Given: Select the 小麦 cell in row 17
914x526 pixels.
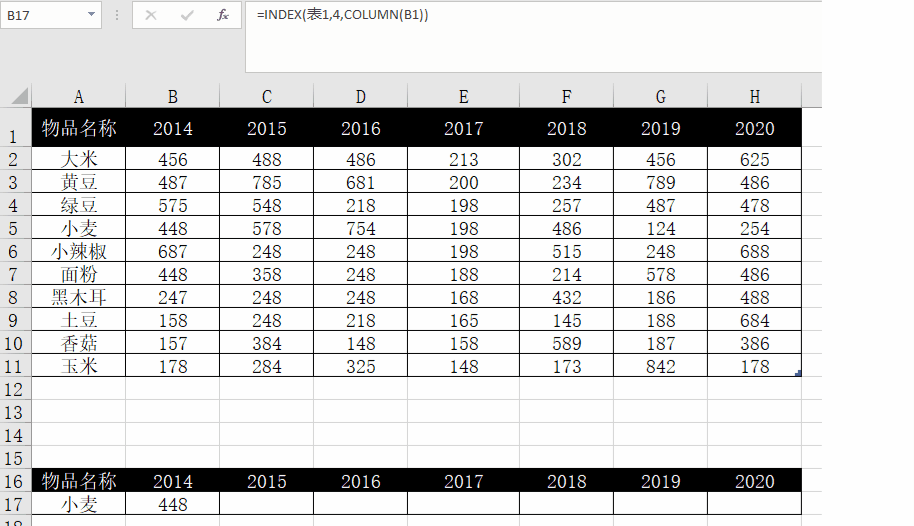Looking at the screenshot, I should [79, 504].
